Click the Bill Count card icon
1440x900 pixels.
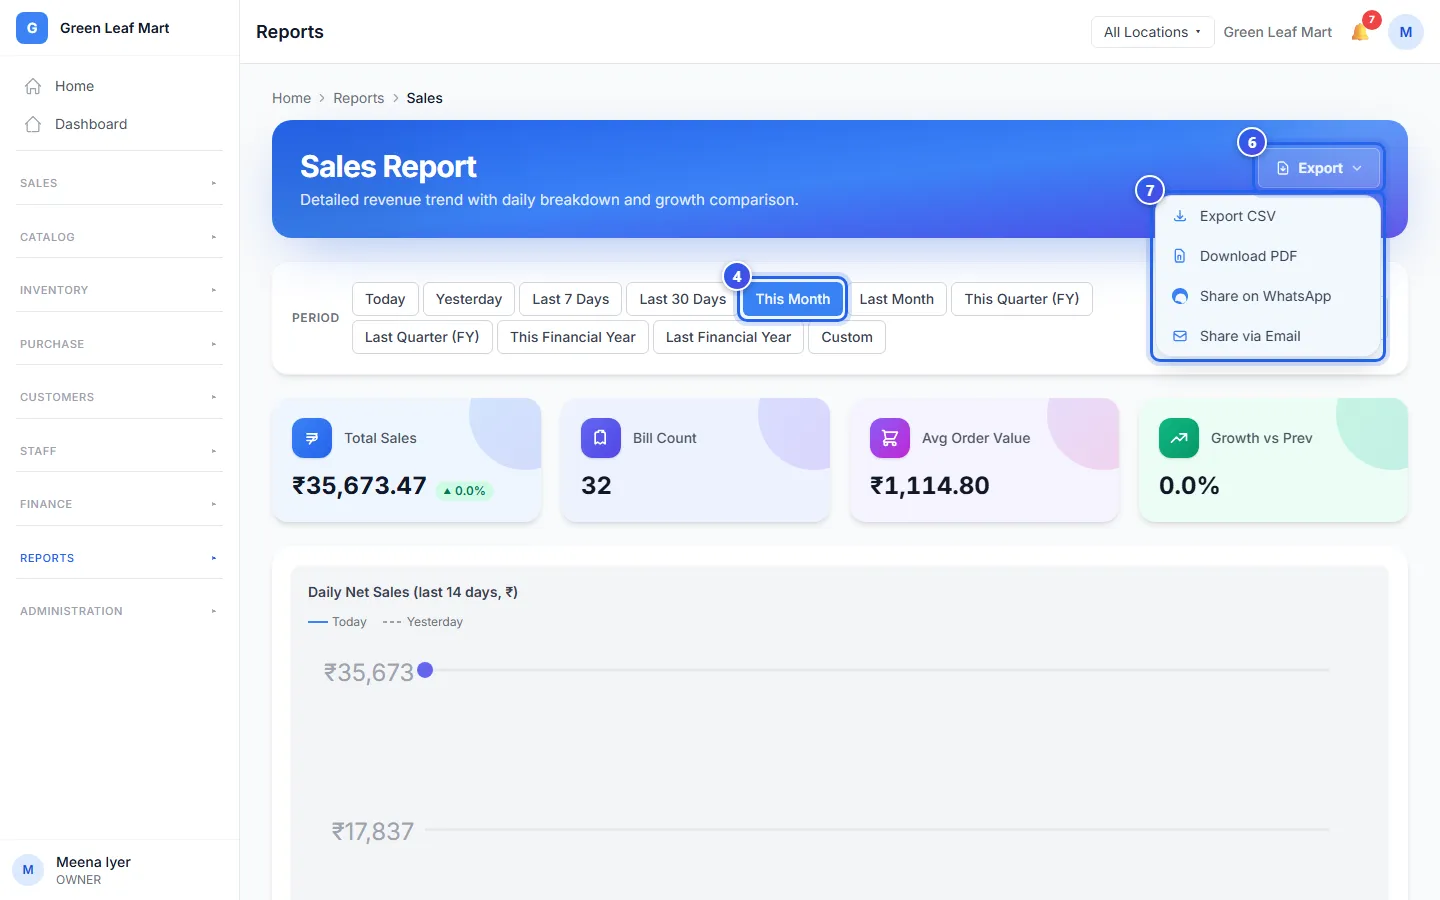601,438
